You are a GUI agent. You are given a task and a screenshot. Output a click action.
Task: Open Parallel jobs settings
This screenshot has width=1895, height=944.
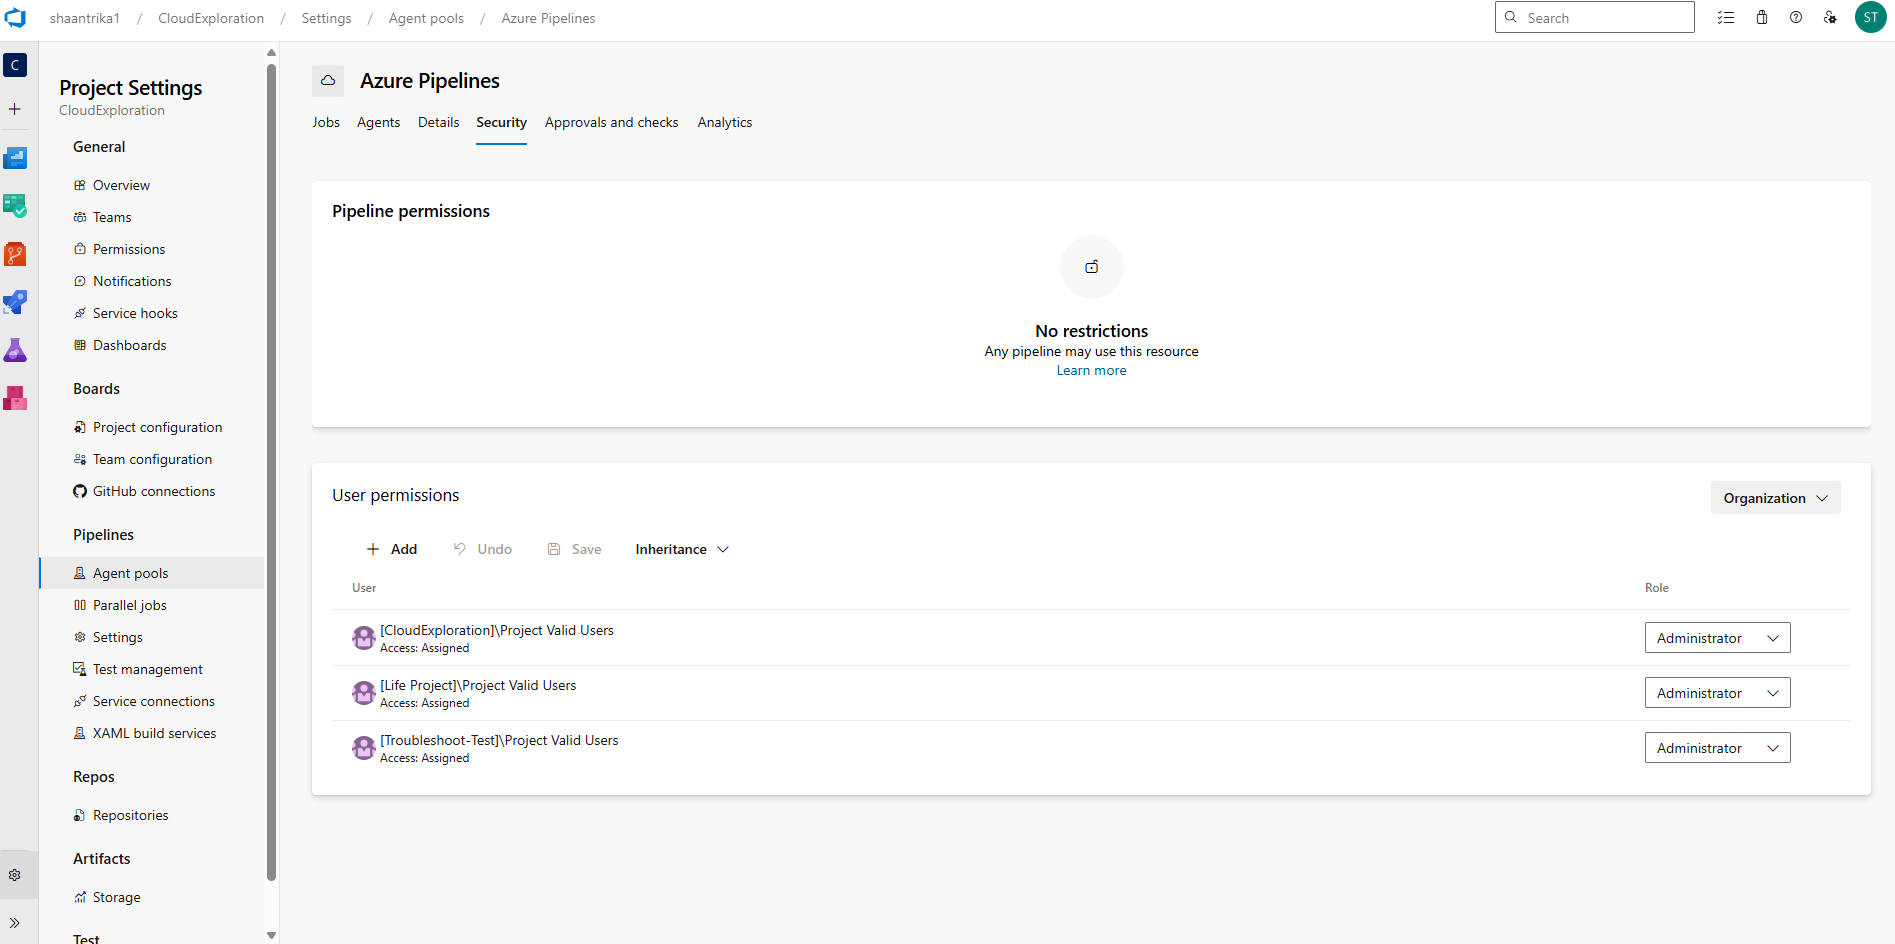152,605
